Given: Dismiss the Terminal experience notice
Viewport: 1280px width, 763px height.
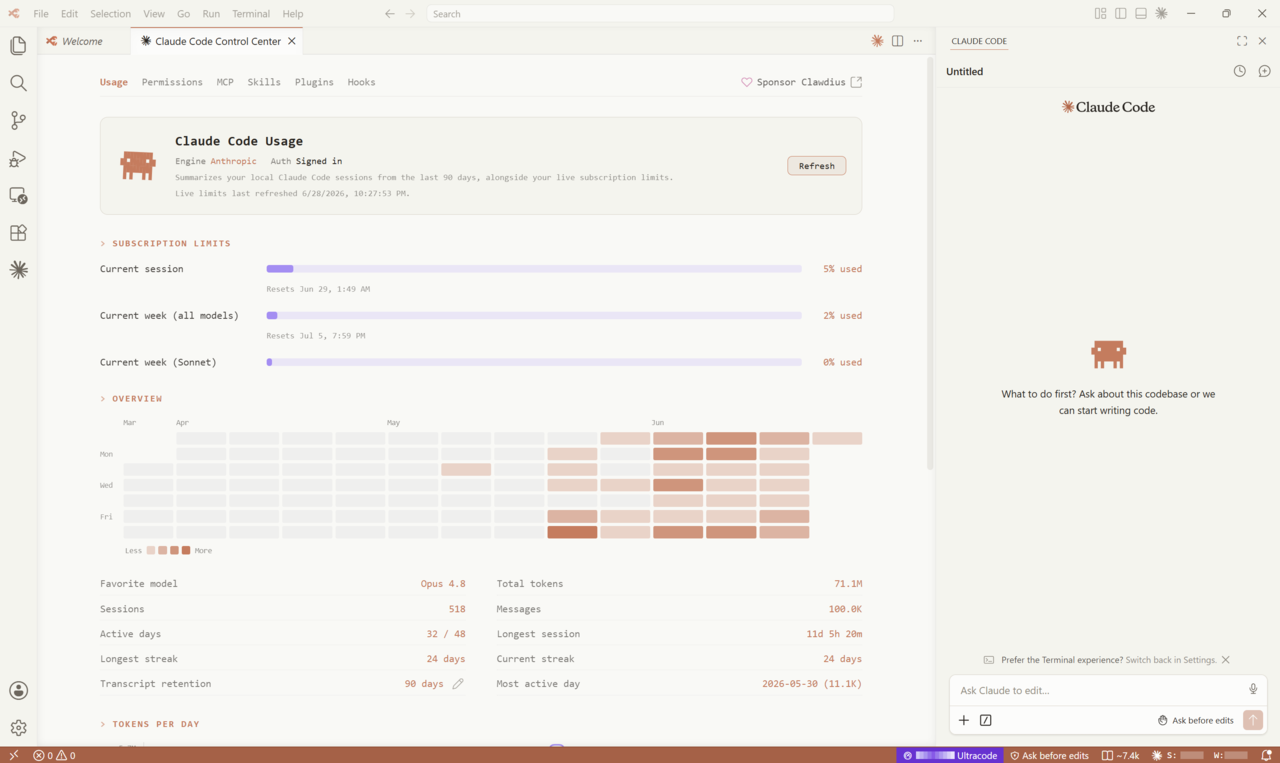Looking at the screenshot, I should tap(1225, 660).
